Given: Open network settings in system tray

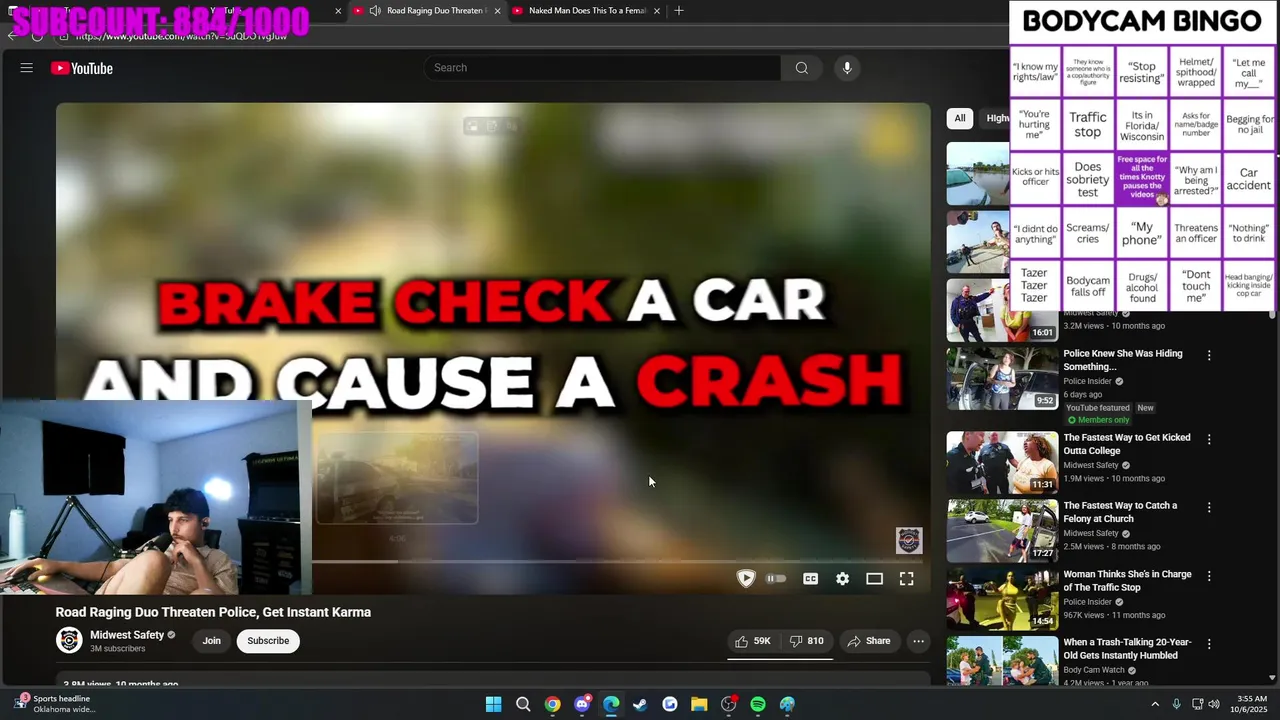Looking at the screenshot, I should pyautogui.click(x=1198, y=704).
